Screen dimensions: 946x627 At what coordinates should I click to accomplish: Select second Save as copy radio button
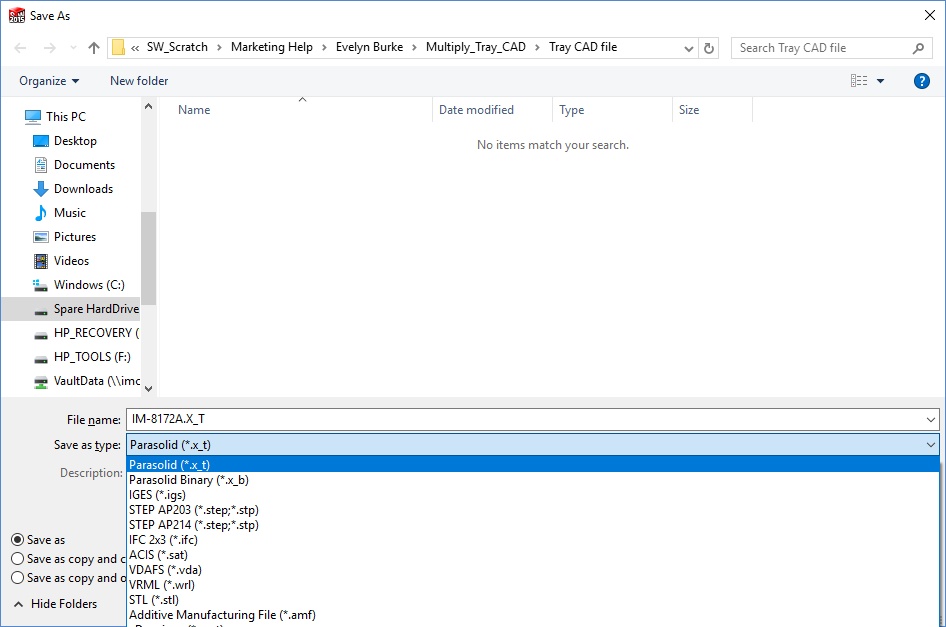point(18,578)
